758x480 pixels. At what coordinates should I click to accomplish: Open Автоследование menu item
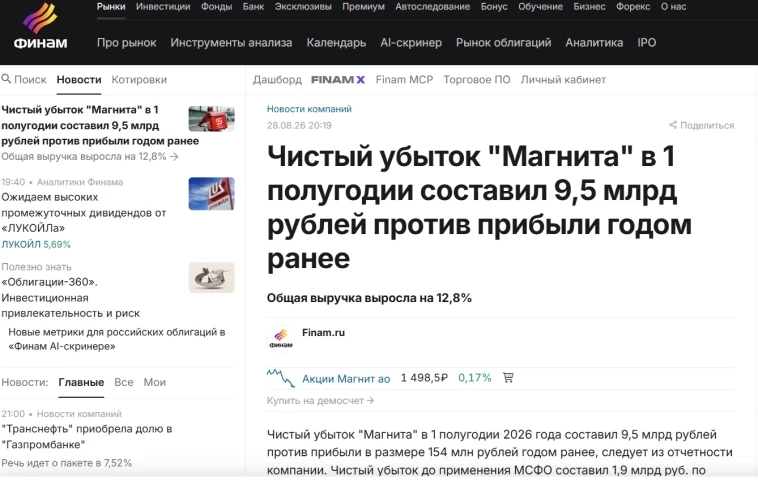tap(433, 7)
